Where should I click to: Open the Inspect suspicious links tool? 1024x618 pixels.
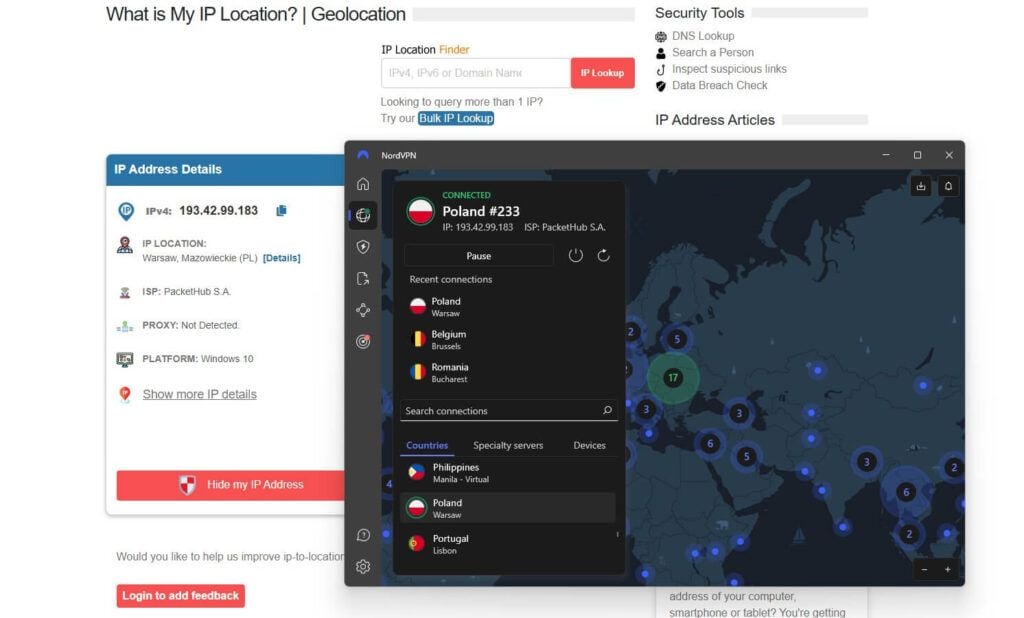[729, 69]
